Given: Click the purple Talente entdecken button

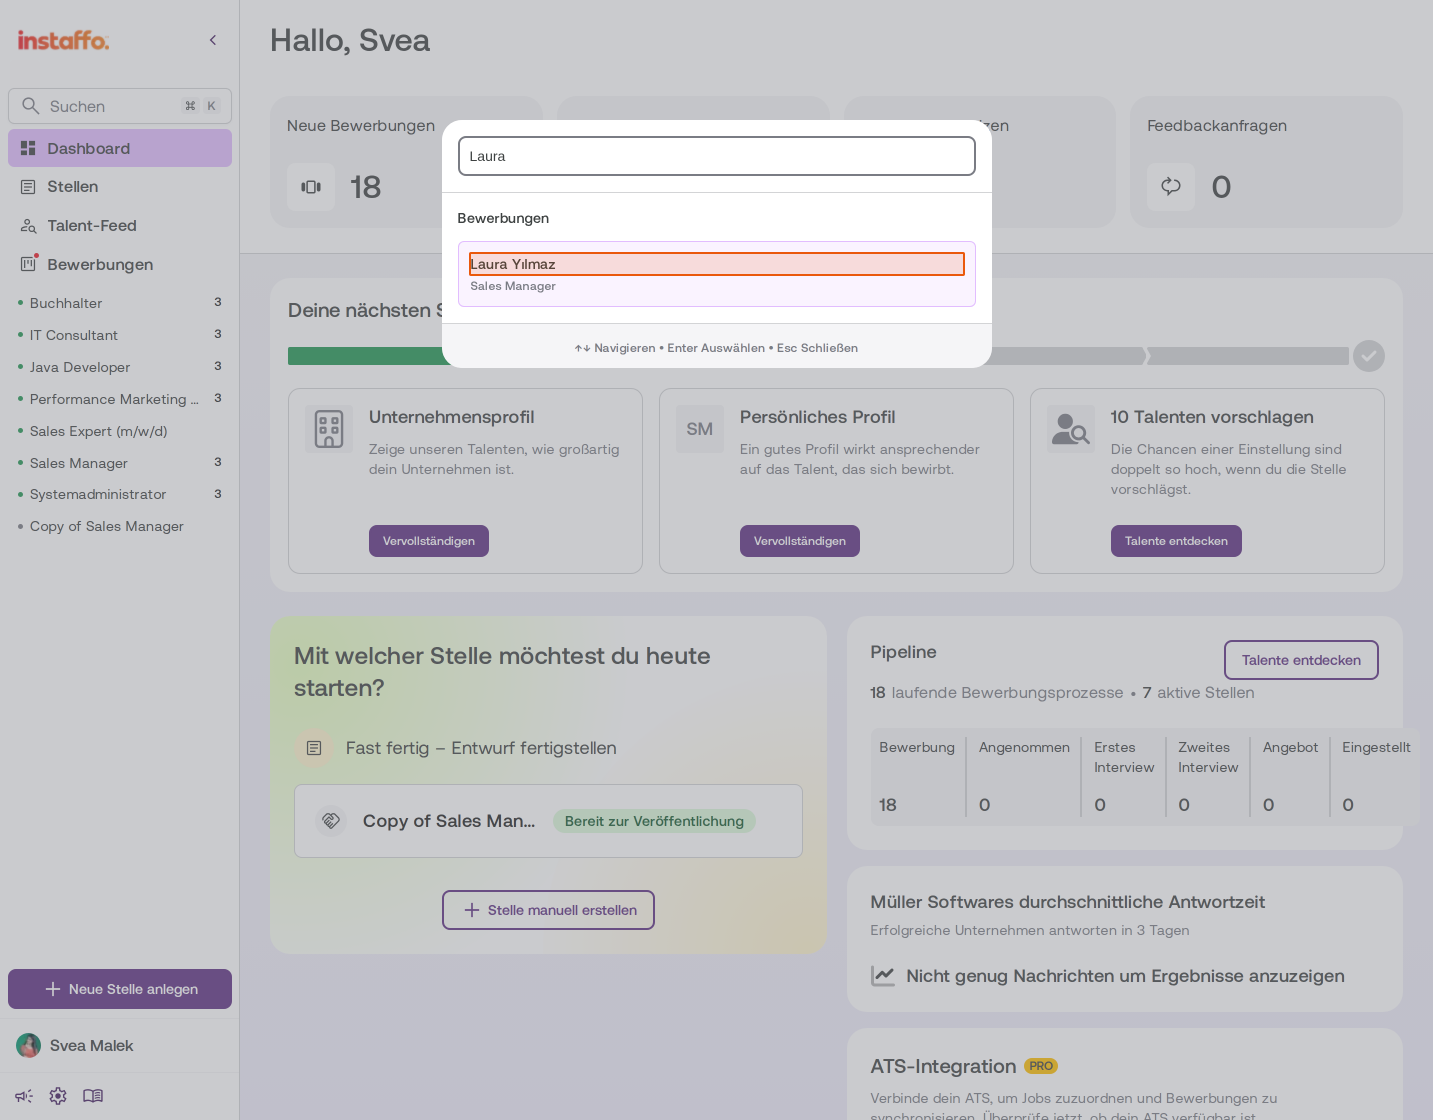Looking at the screenshot, I should click(x=1176, y=541).
